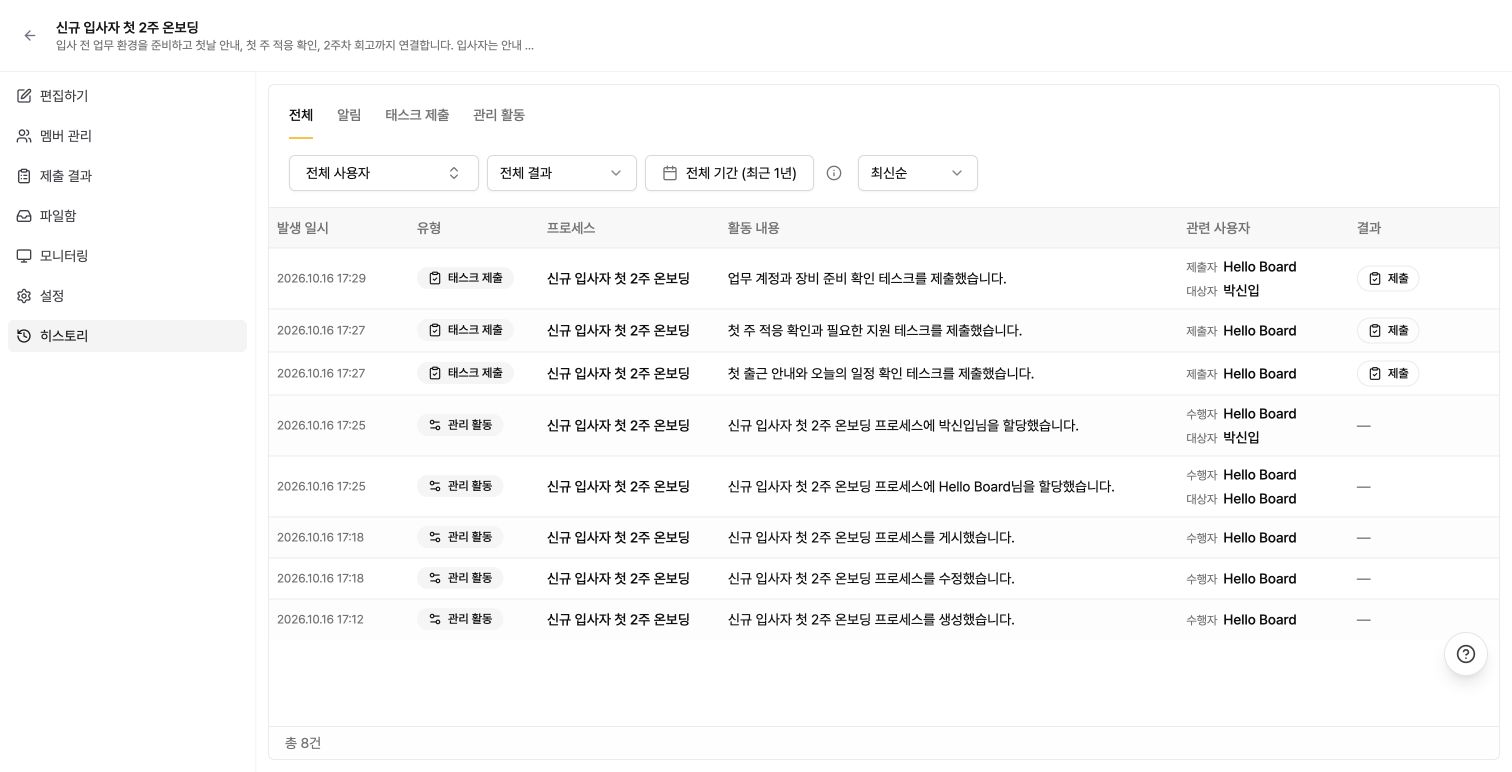Click timestamp 2026.10.16 17:12

pos(320,620)
